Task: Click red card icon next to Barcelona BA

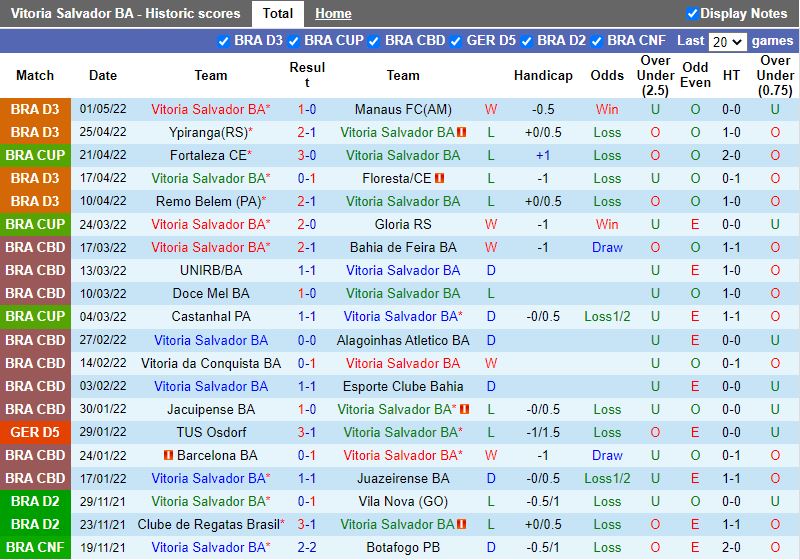Action: (168, 455)
